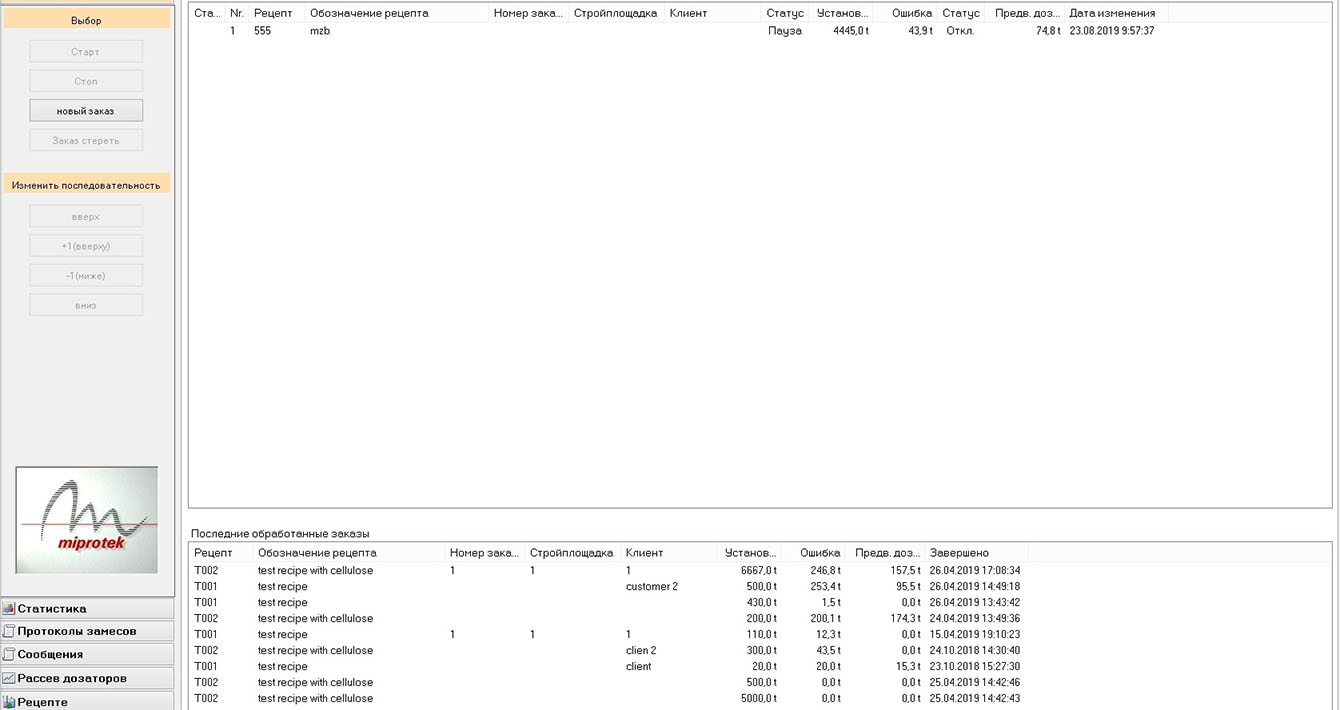Sort processed orders by Завершено column
The width and height of the screenshot is (1340, 710).
[x=958, y=553]
